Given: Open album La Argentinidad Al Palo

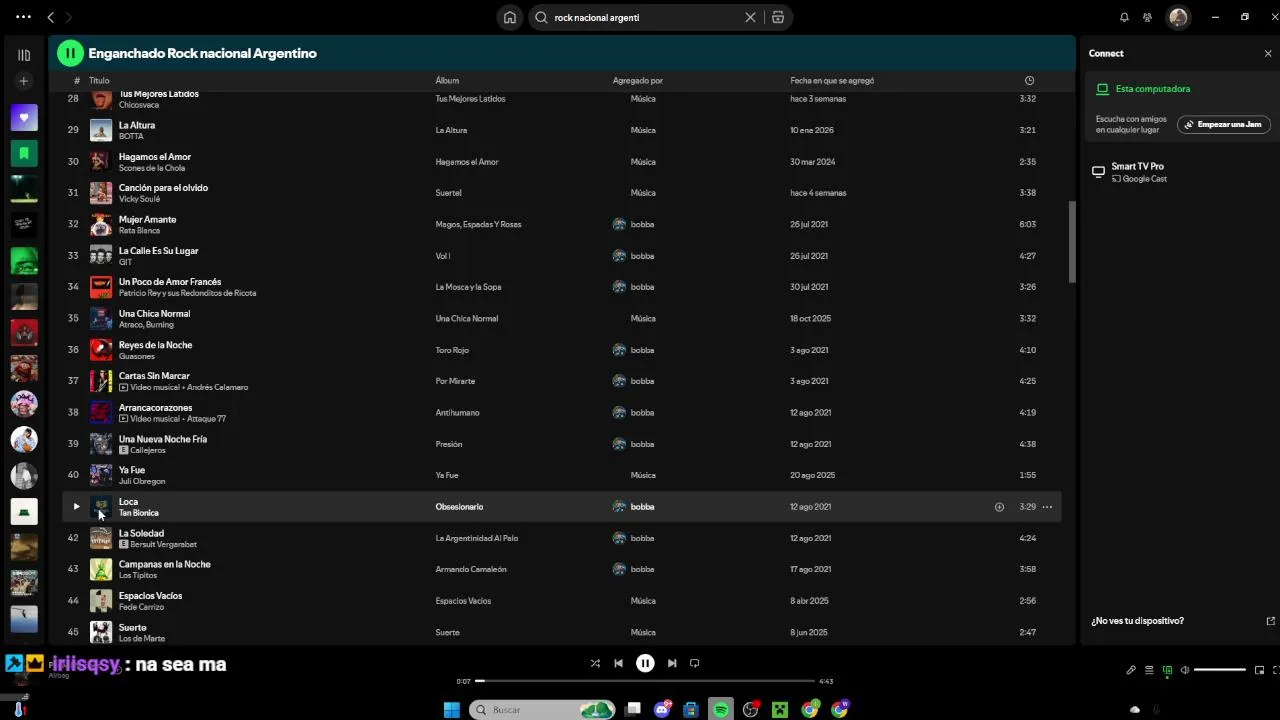Looking at the screenshot, I should (476, 538).
